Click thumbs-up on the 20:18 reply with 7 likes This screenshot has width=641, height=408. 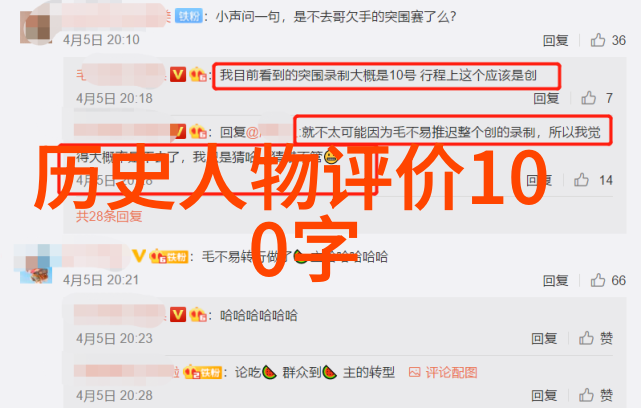pos(589,98)
